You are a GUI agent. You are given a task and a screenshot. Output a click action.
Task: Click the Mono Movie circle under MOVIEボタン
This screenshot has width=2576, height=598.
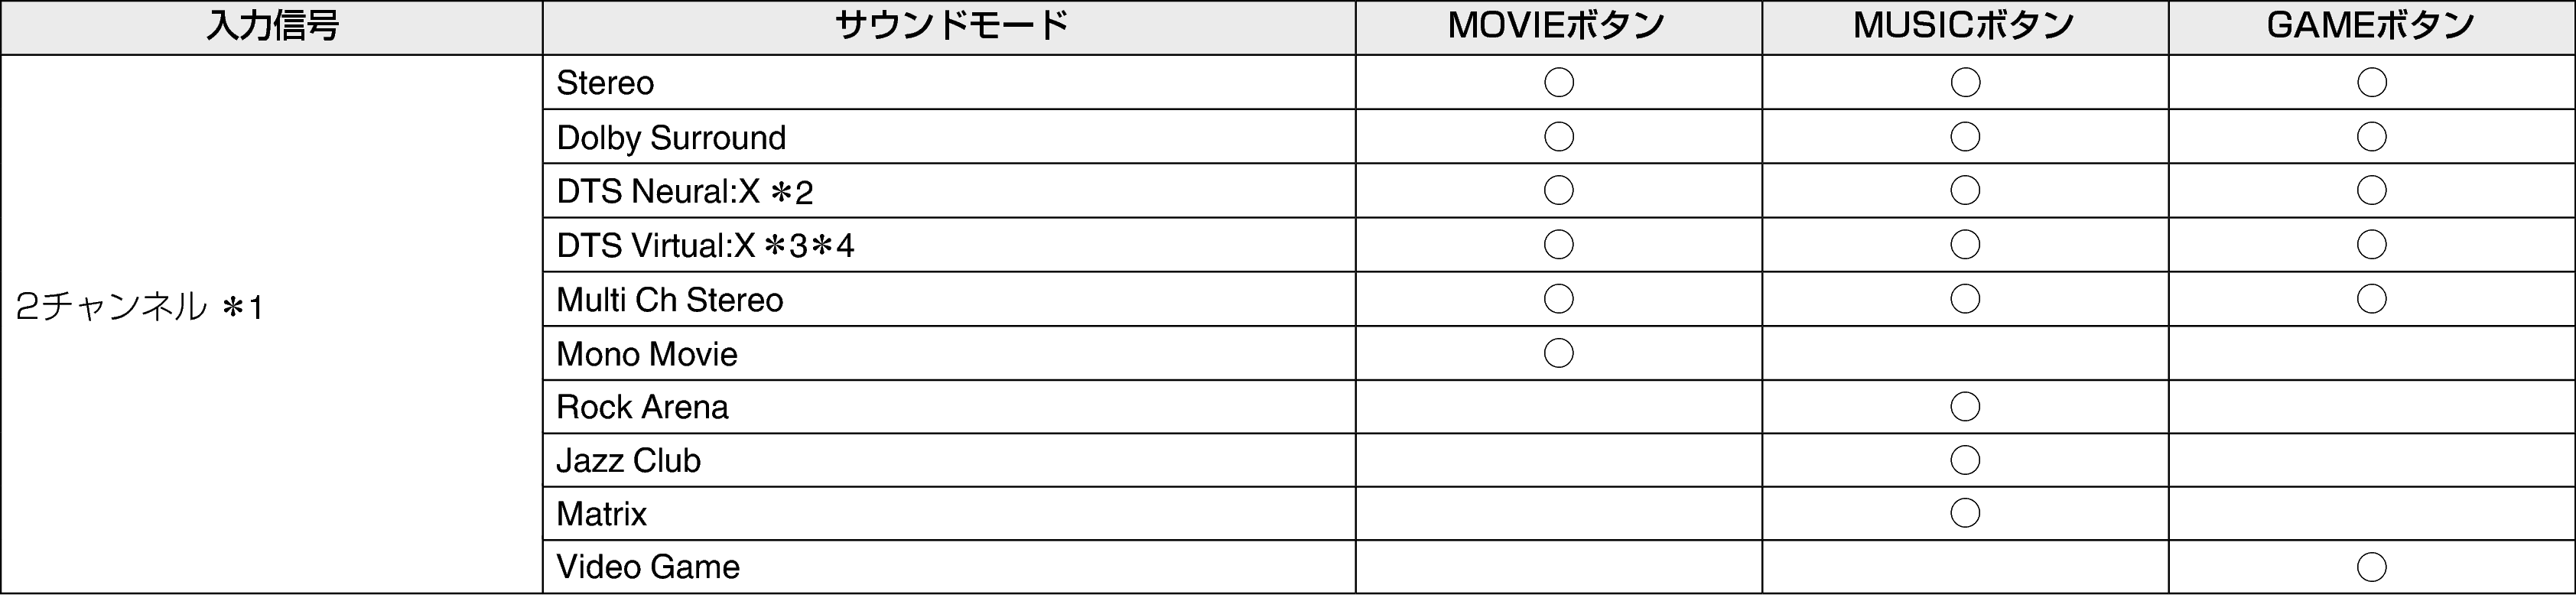[x=1558, y=353]
